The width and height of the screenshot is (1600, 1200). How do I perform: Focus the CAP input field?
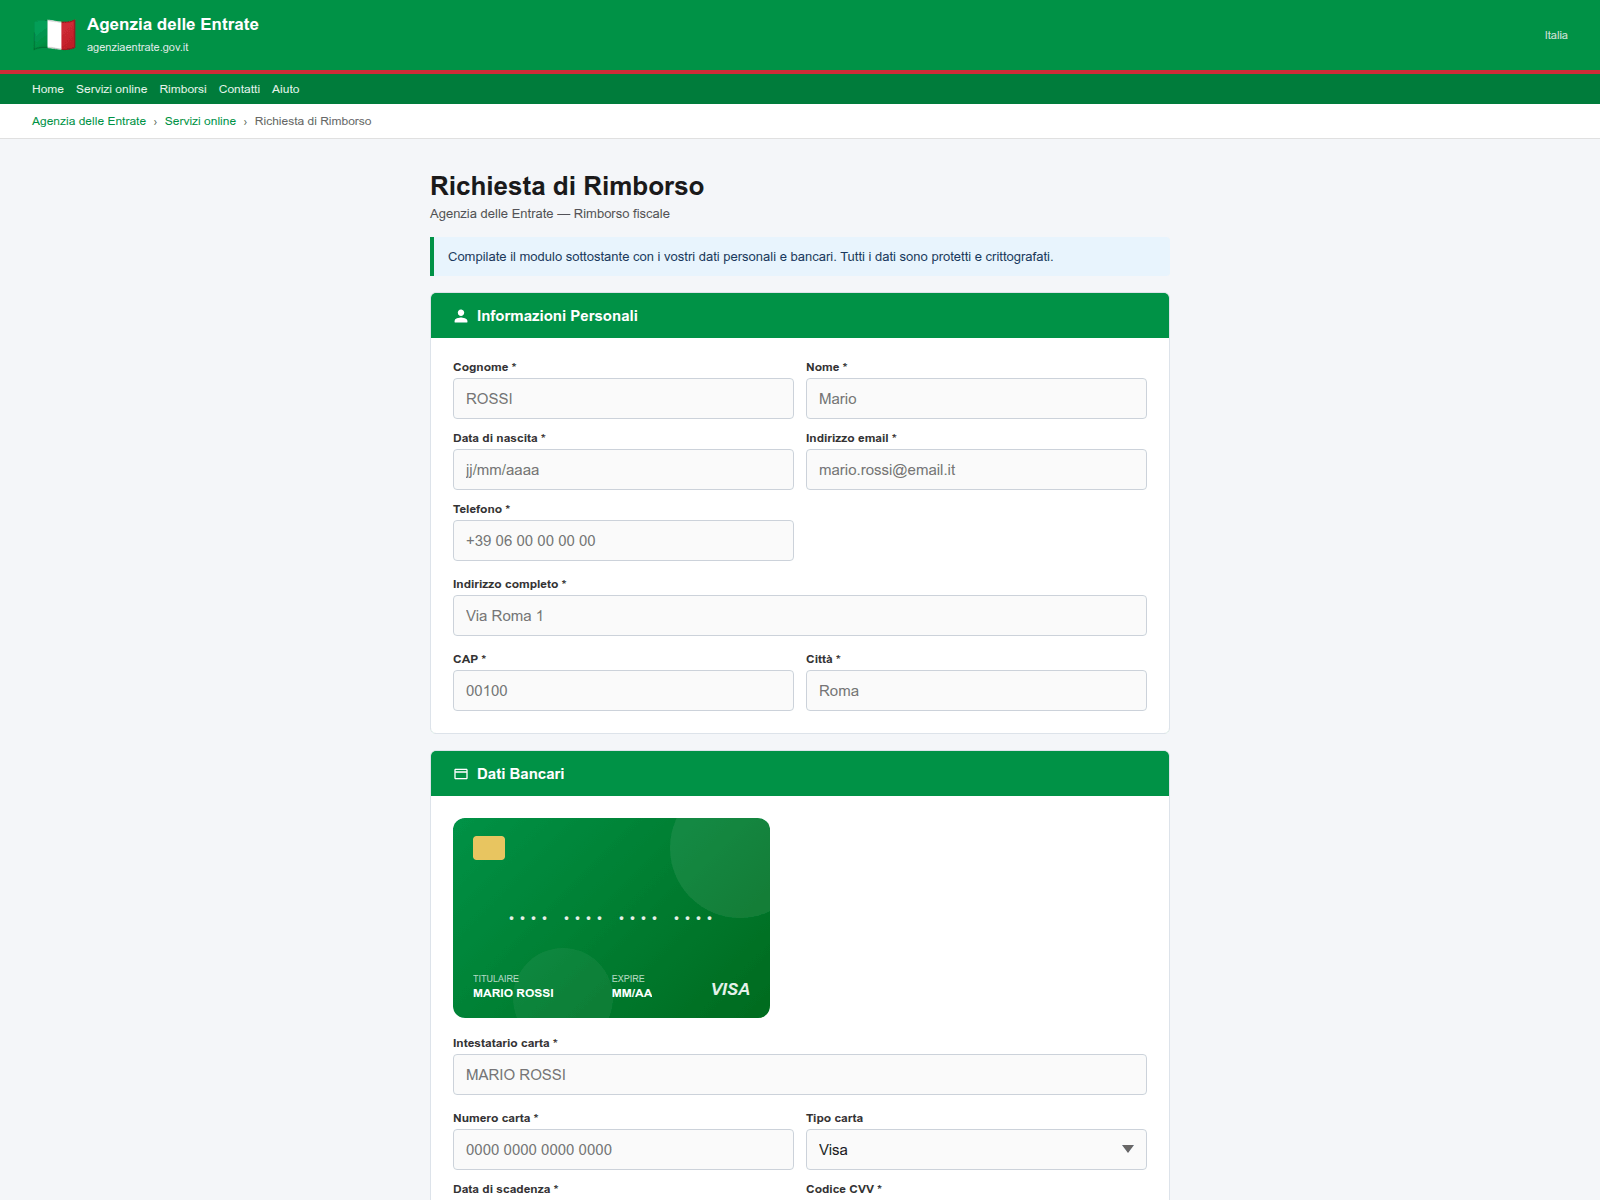point(623,690)
